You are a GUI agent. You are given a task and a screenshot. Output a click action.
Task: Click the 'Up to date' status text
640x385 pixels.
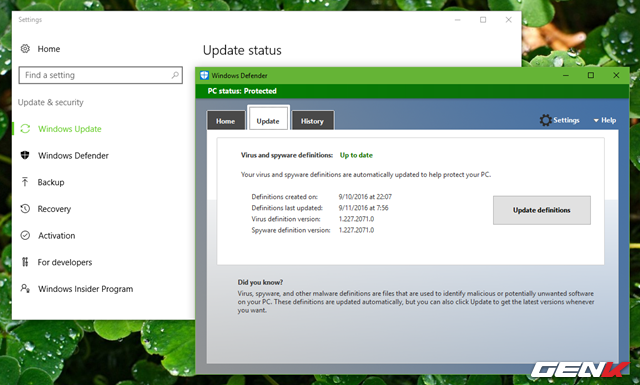356,155
